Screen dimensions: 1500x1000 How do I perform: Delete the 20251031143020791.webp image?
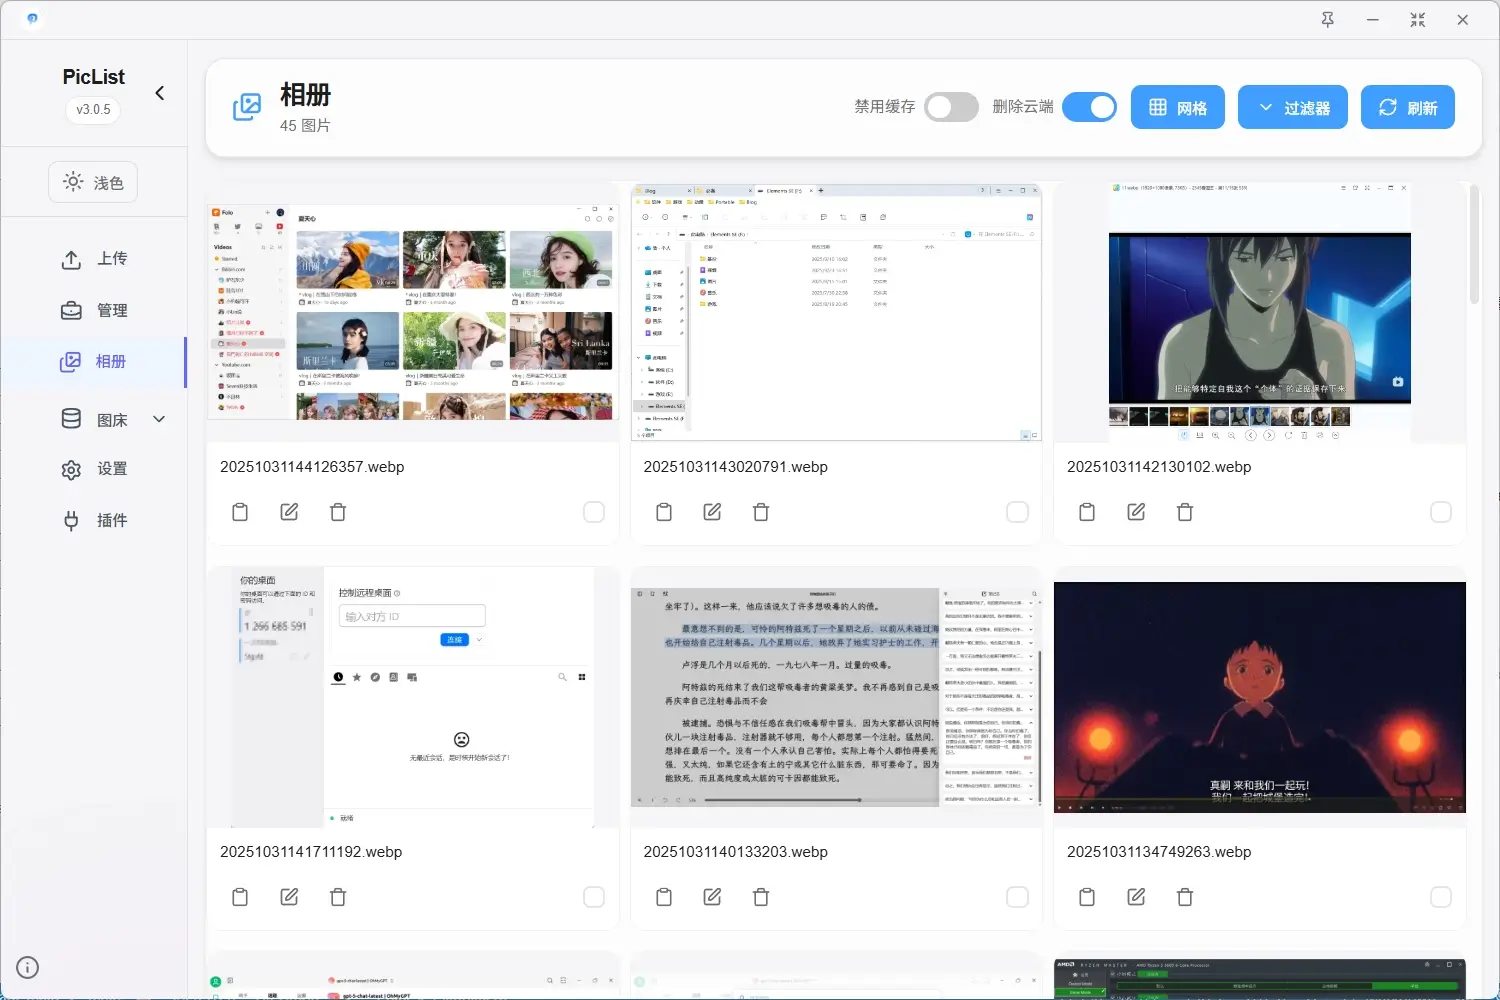point(761,512)
